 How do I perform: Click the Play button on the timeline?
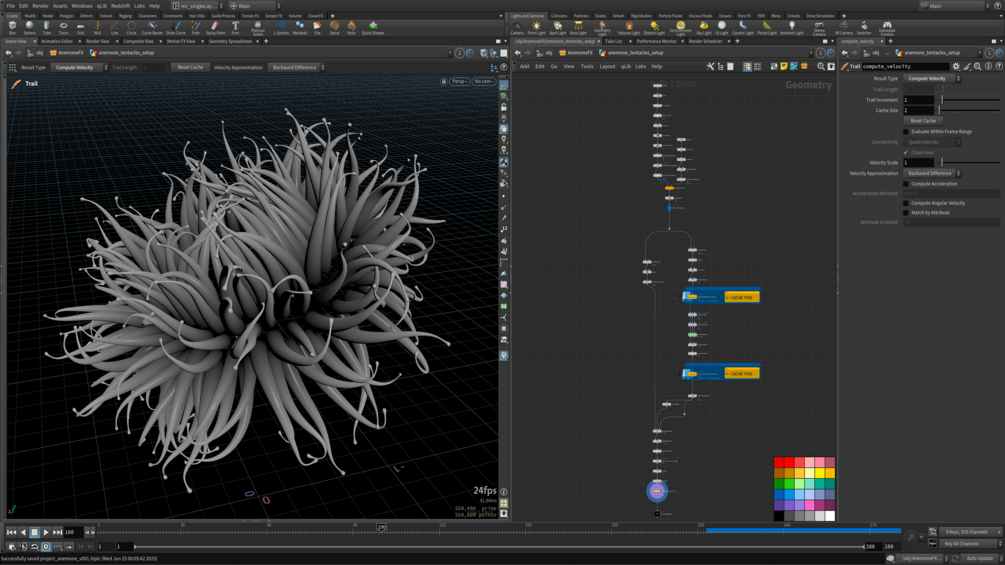[45, 533]
